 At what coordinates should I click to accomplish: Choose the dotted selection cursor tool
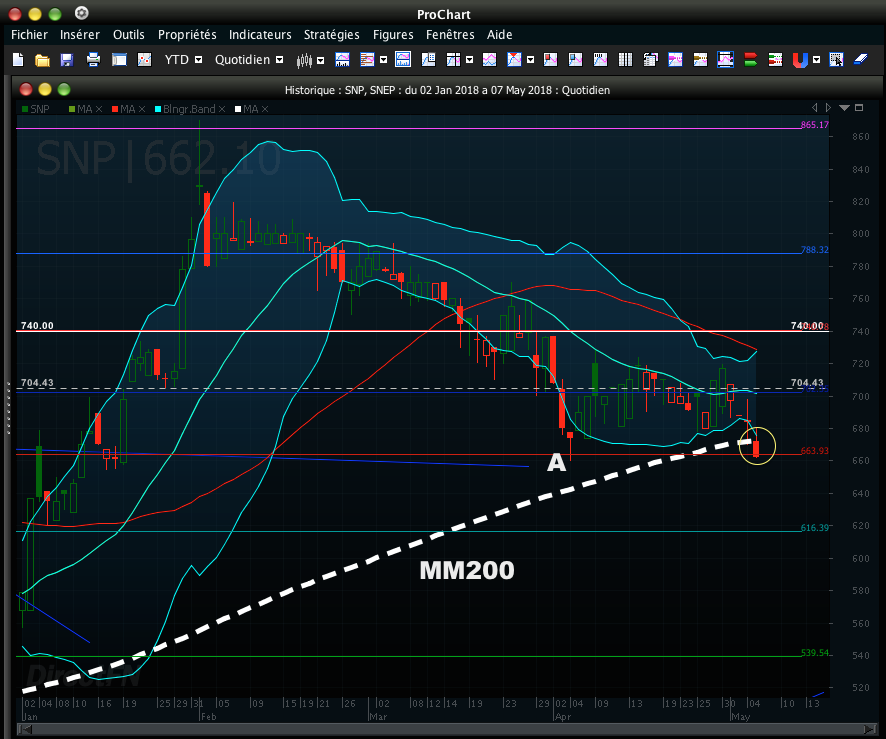(836, 59)
